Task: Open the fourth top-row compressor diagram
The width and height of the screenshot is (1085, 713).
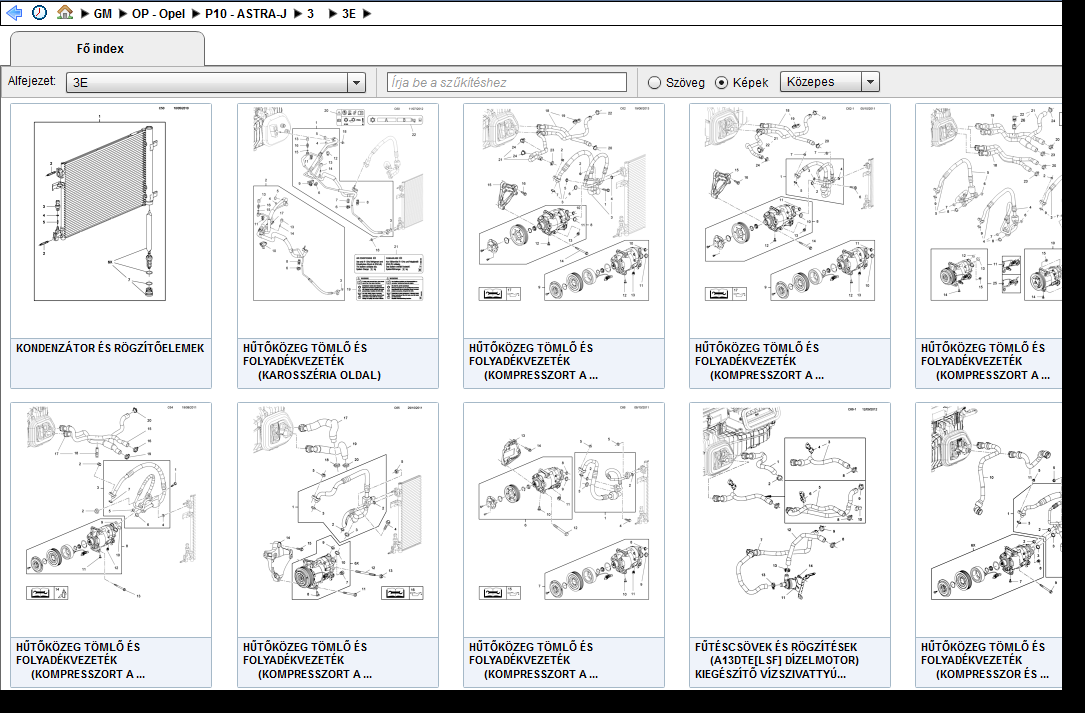Action: point(790,222)
